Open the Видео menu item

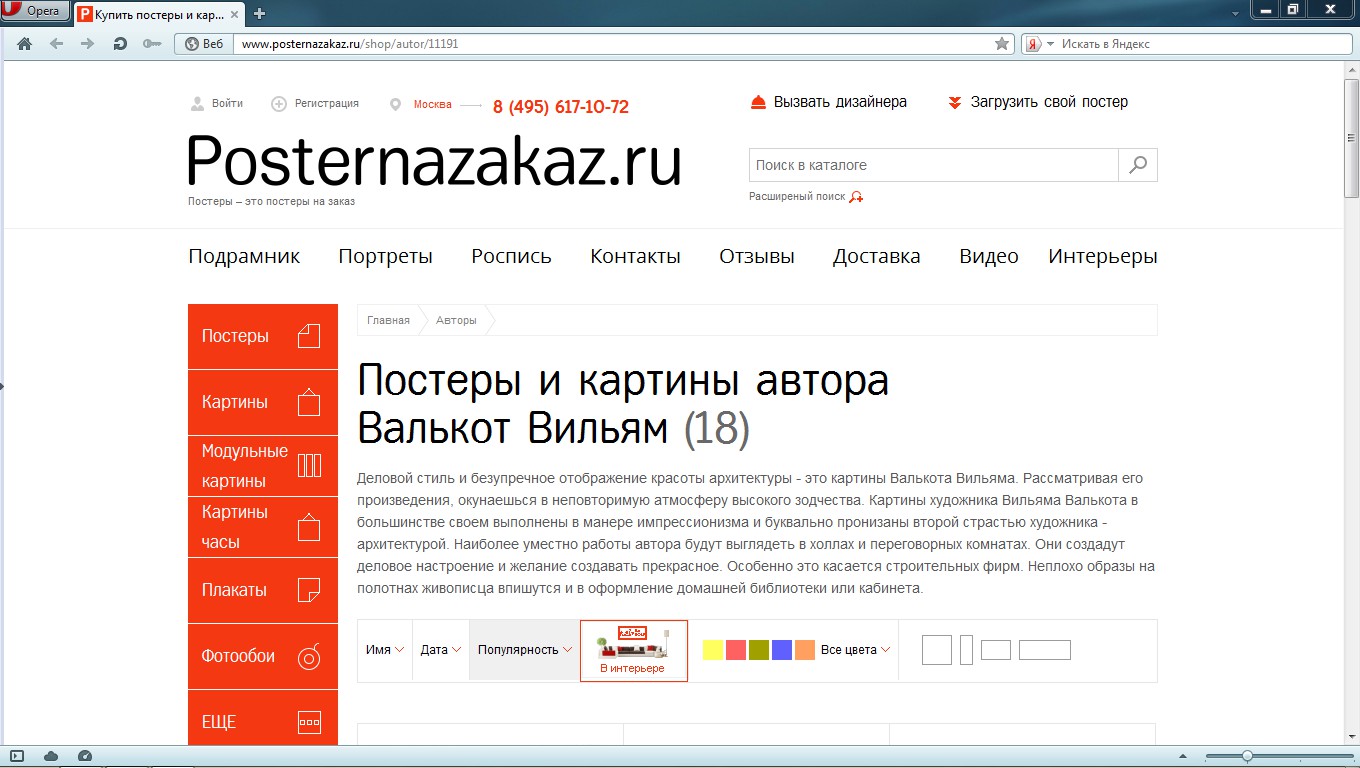[x=988, y=256]
